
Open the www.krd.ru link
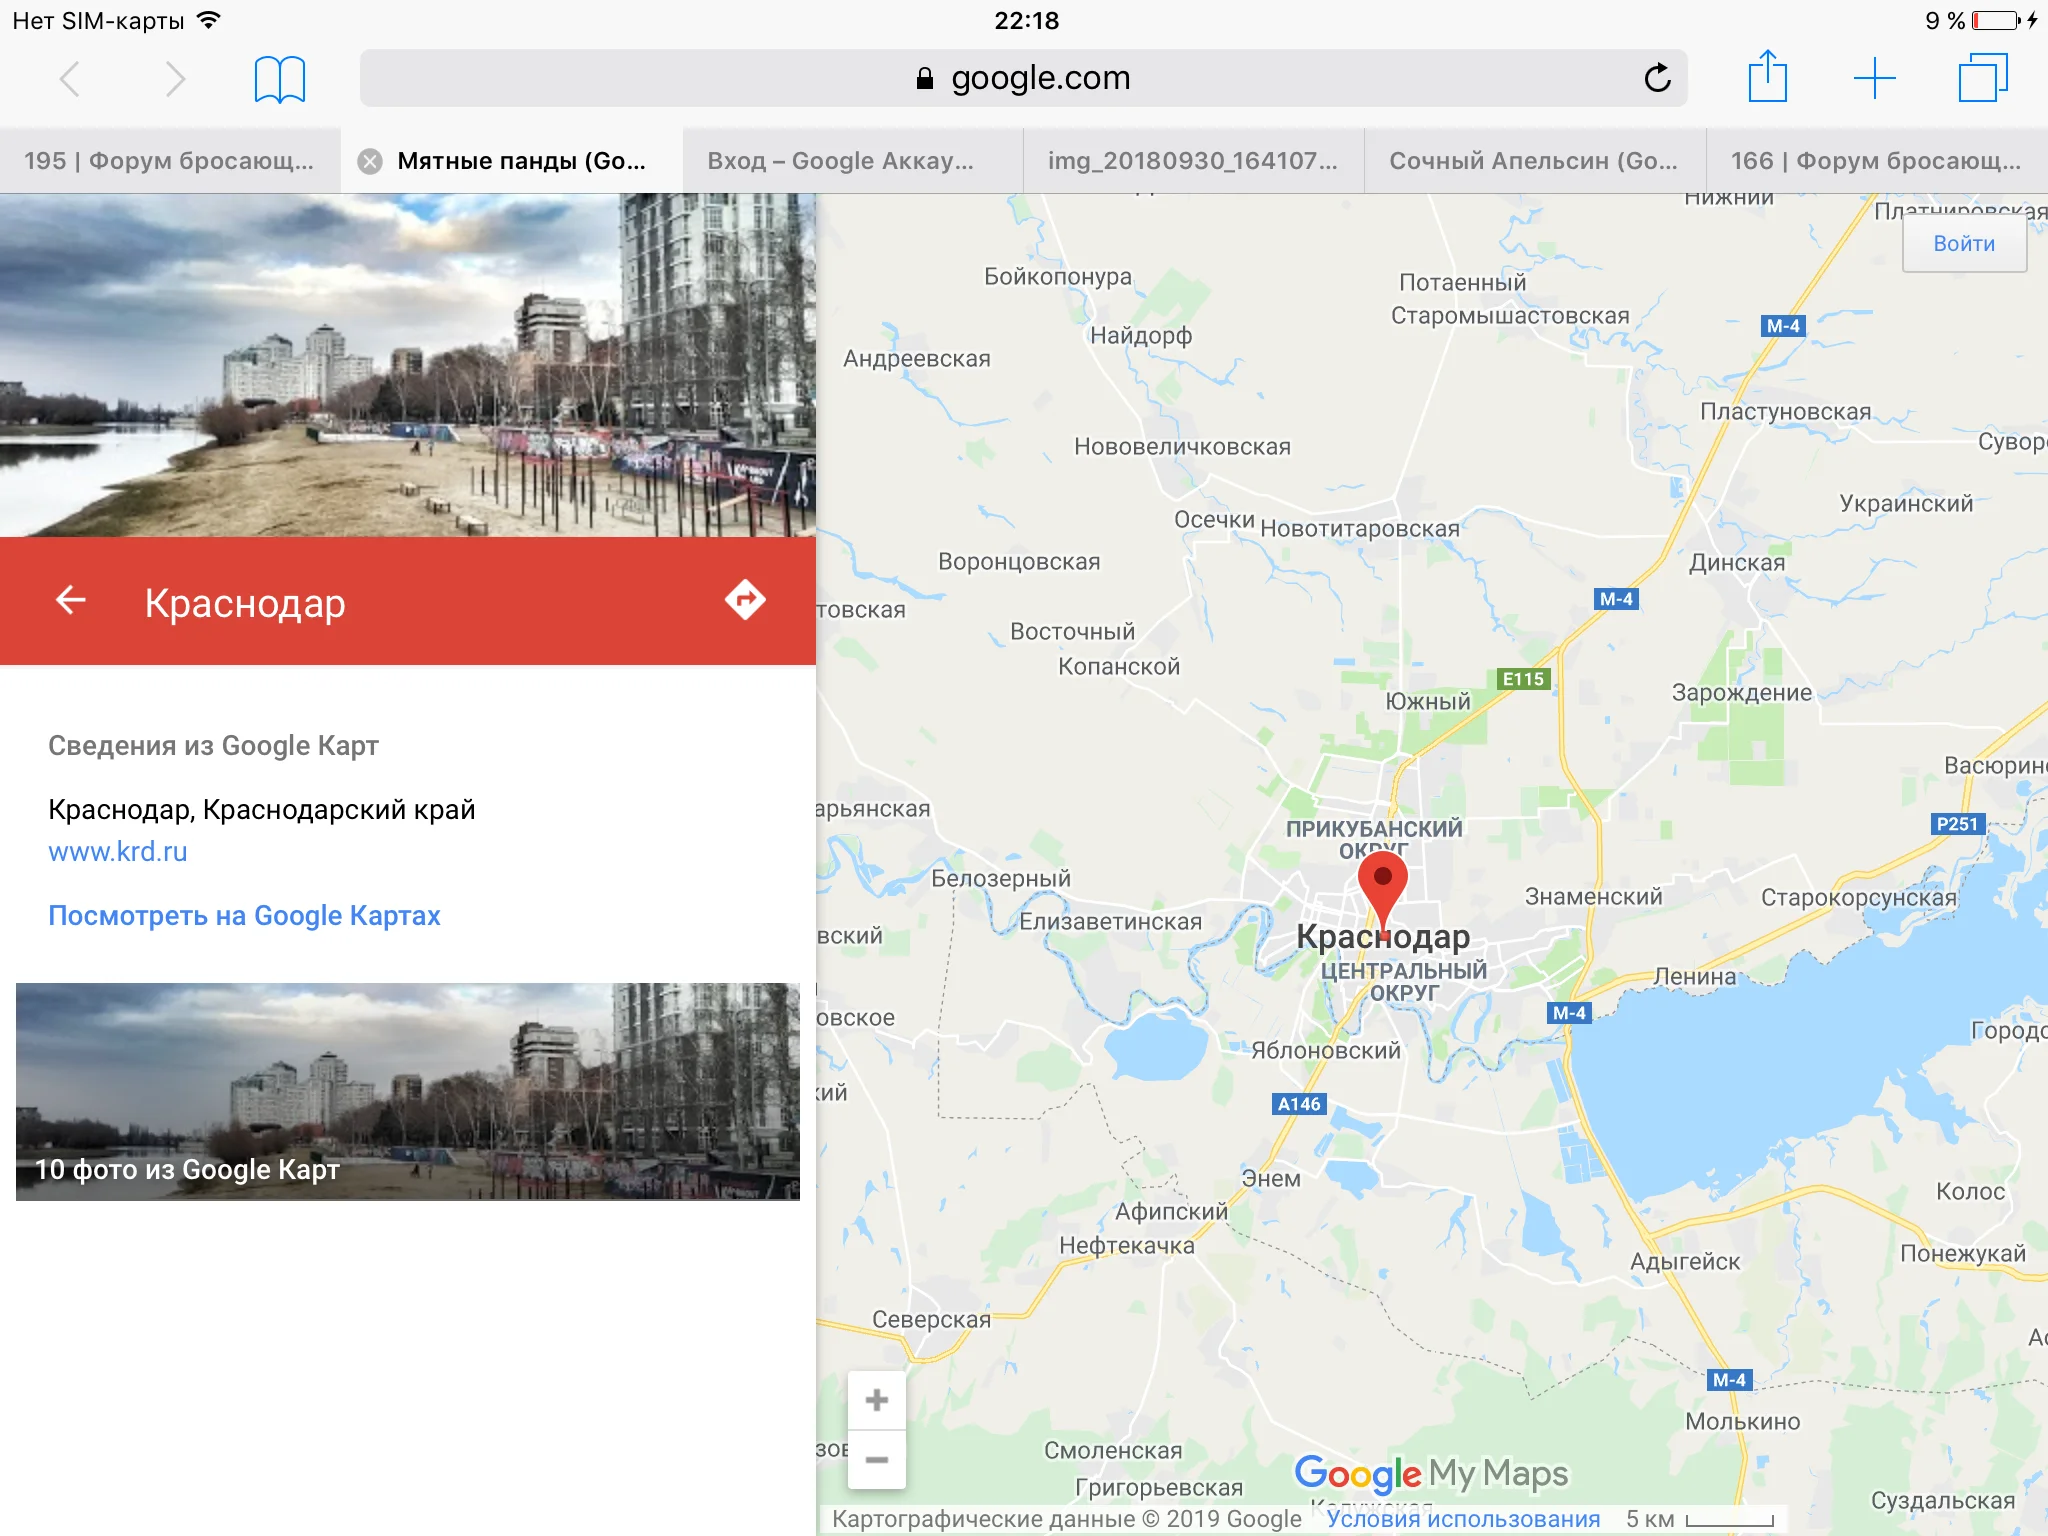[118, 852]
